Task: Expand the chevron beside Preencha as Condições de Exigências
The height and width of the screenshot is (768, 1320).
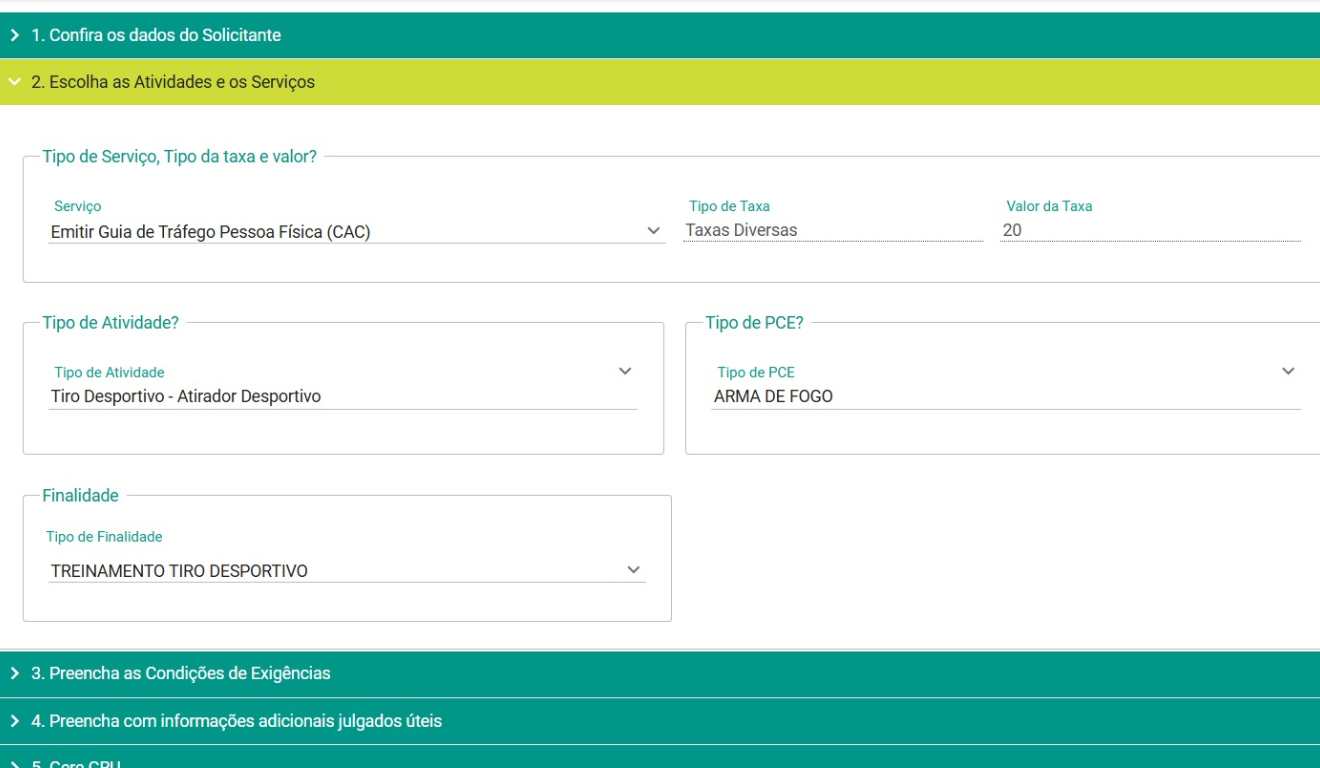Action: coord(14,673)
